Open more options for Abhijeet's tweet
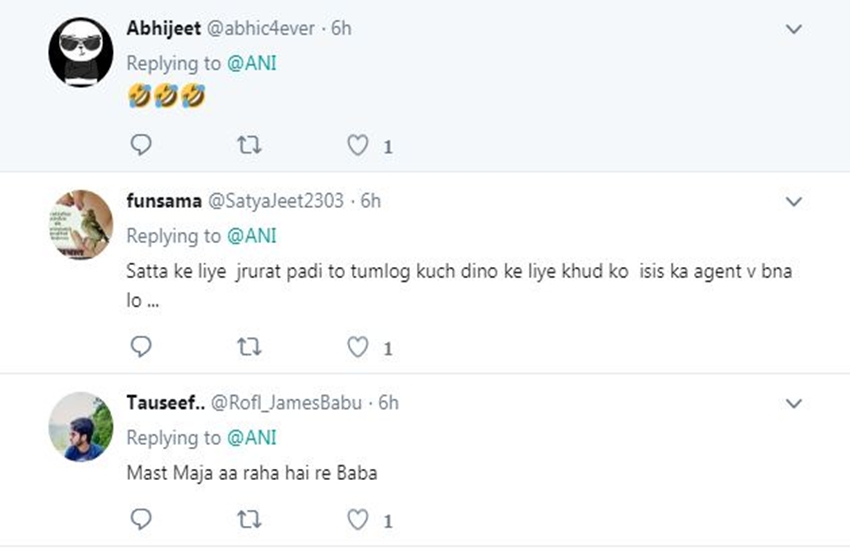 (x=794, y=30)
